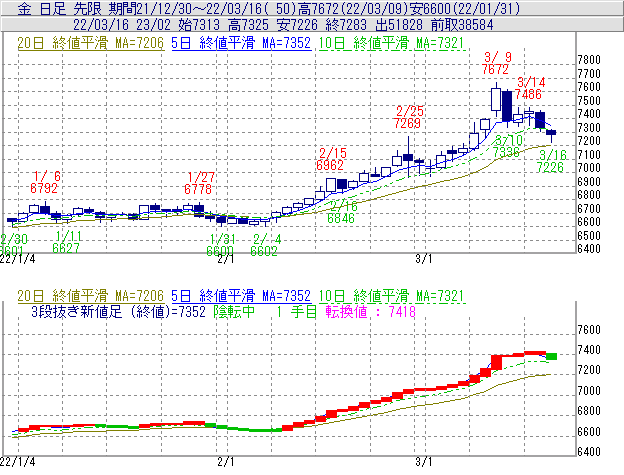
Task: Click the 3/9 tall white candlestick
Action: pos(496,99)
